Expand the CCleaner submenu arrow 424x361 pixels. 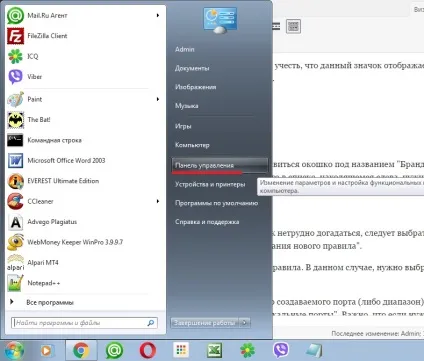158,201
